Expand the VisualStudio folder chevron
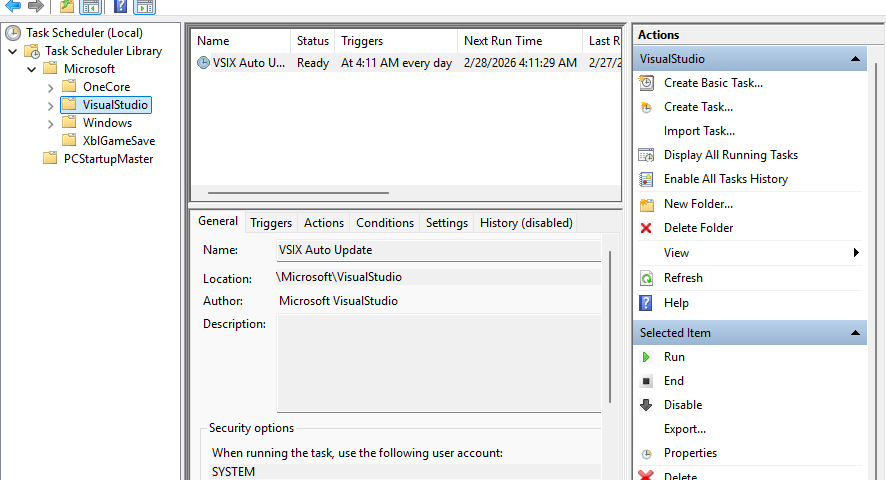Image resolution: width=886 pixels, height=480 pixels. (50, 106)
